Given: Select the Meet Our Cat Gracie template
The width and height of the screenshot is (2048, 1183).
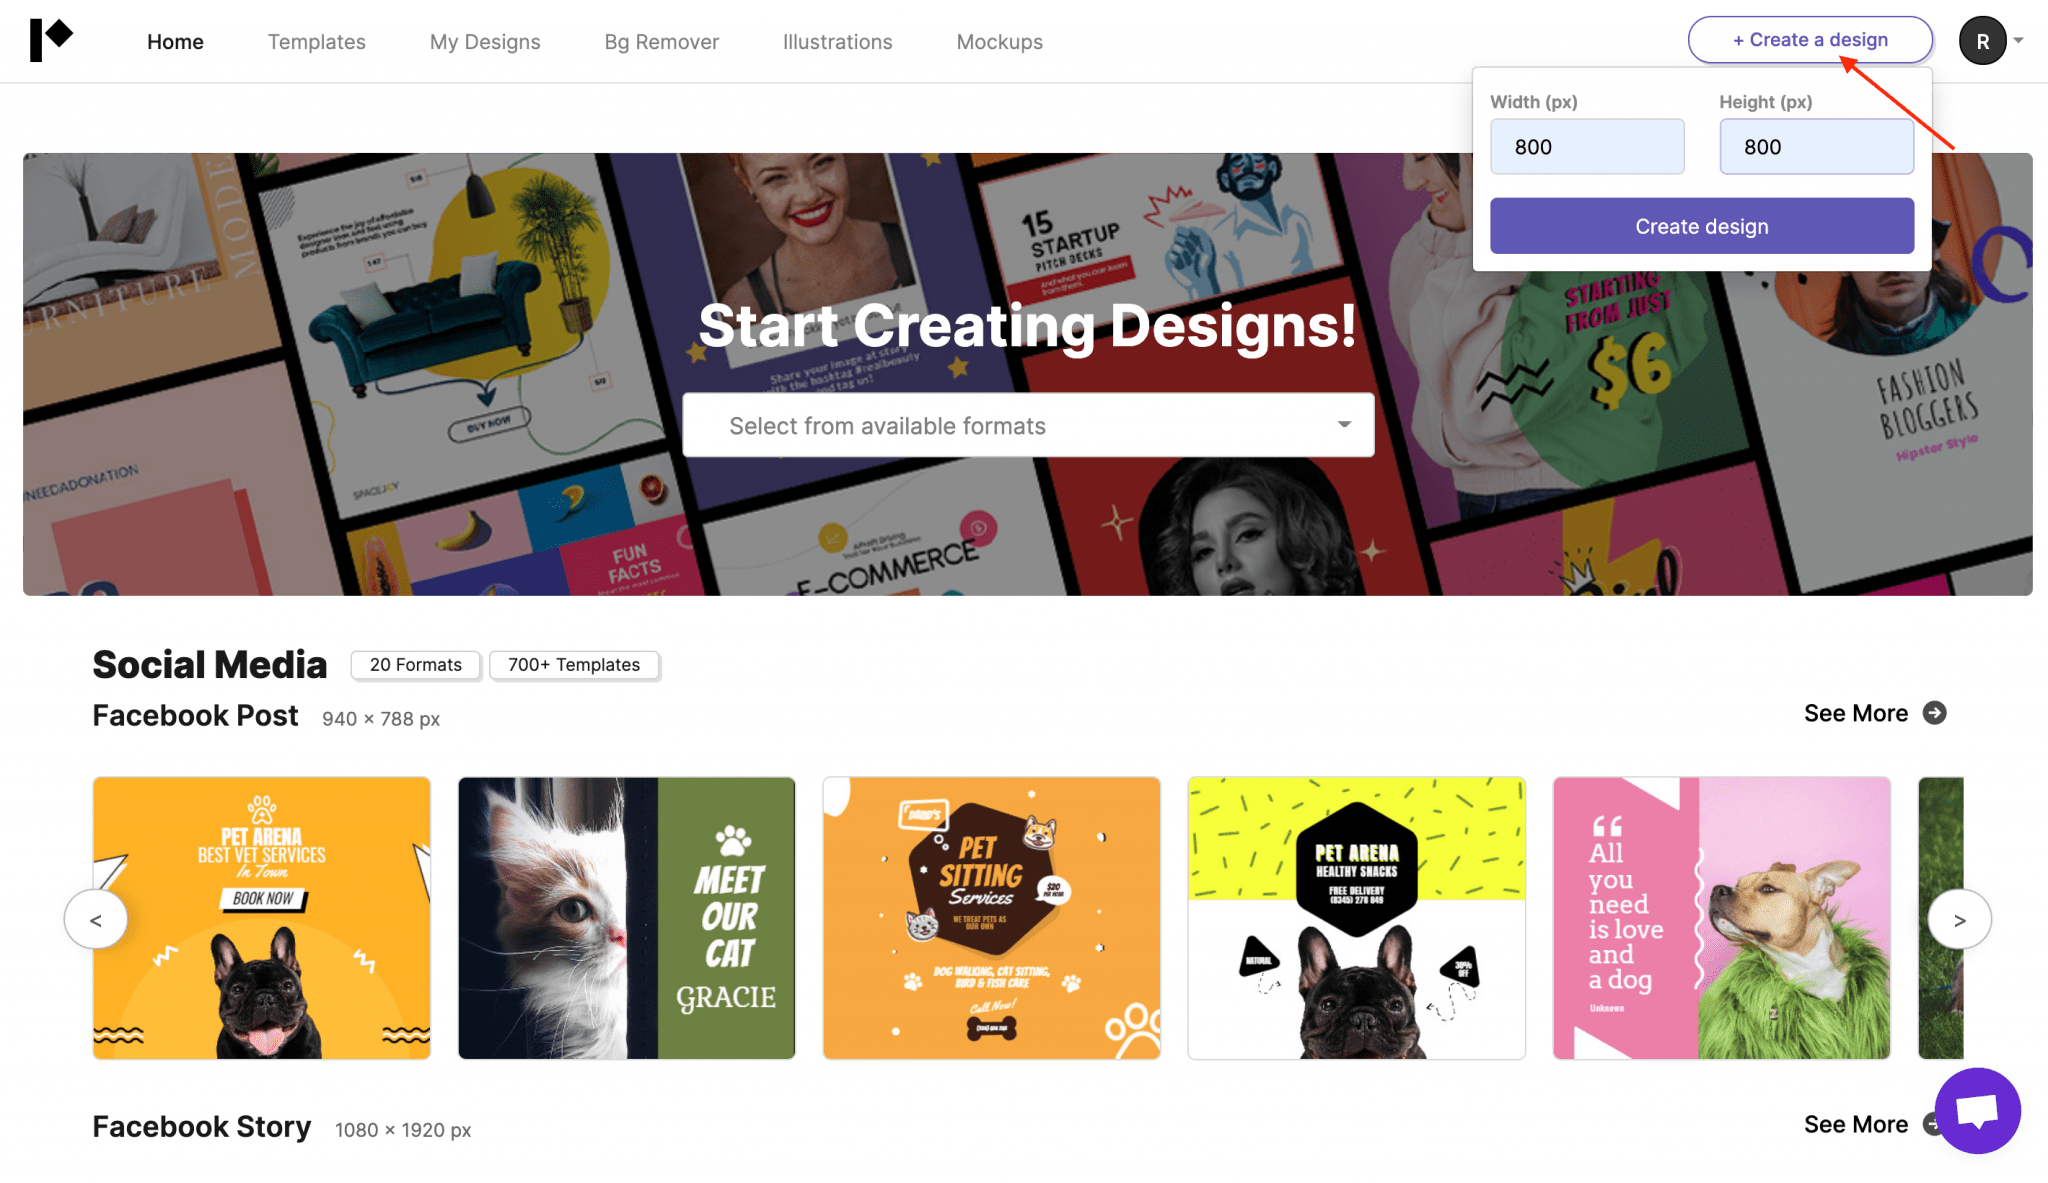Looking at the screenshot, I should [626, 918].
